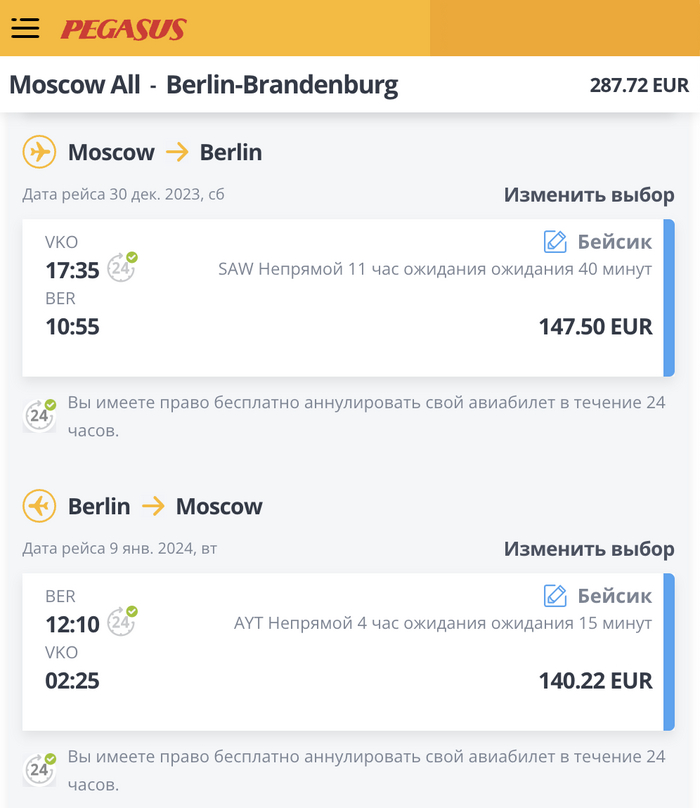Click the Бейсик label on the outbound flight
This screenshot has height=808, width=700.
(x=615, y=241)
